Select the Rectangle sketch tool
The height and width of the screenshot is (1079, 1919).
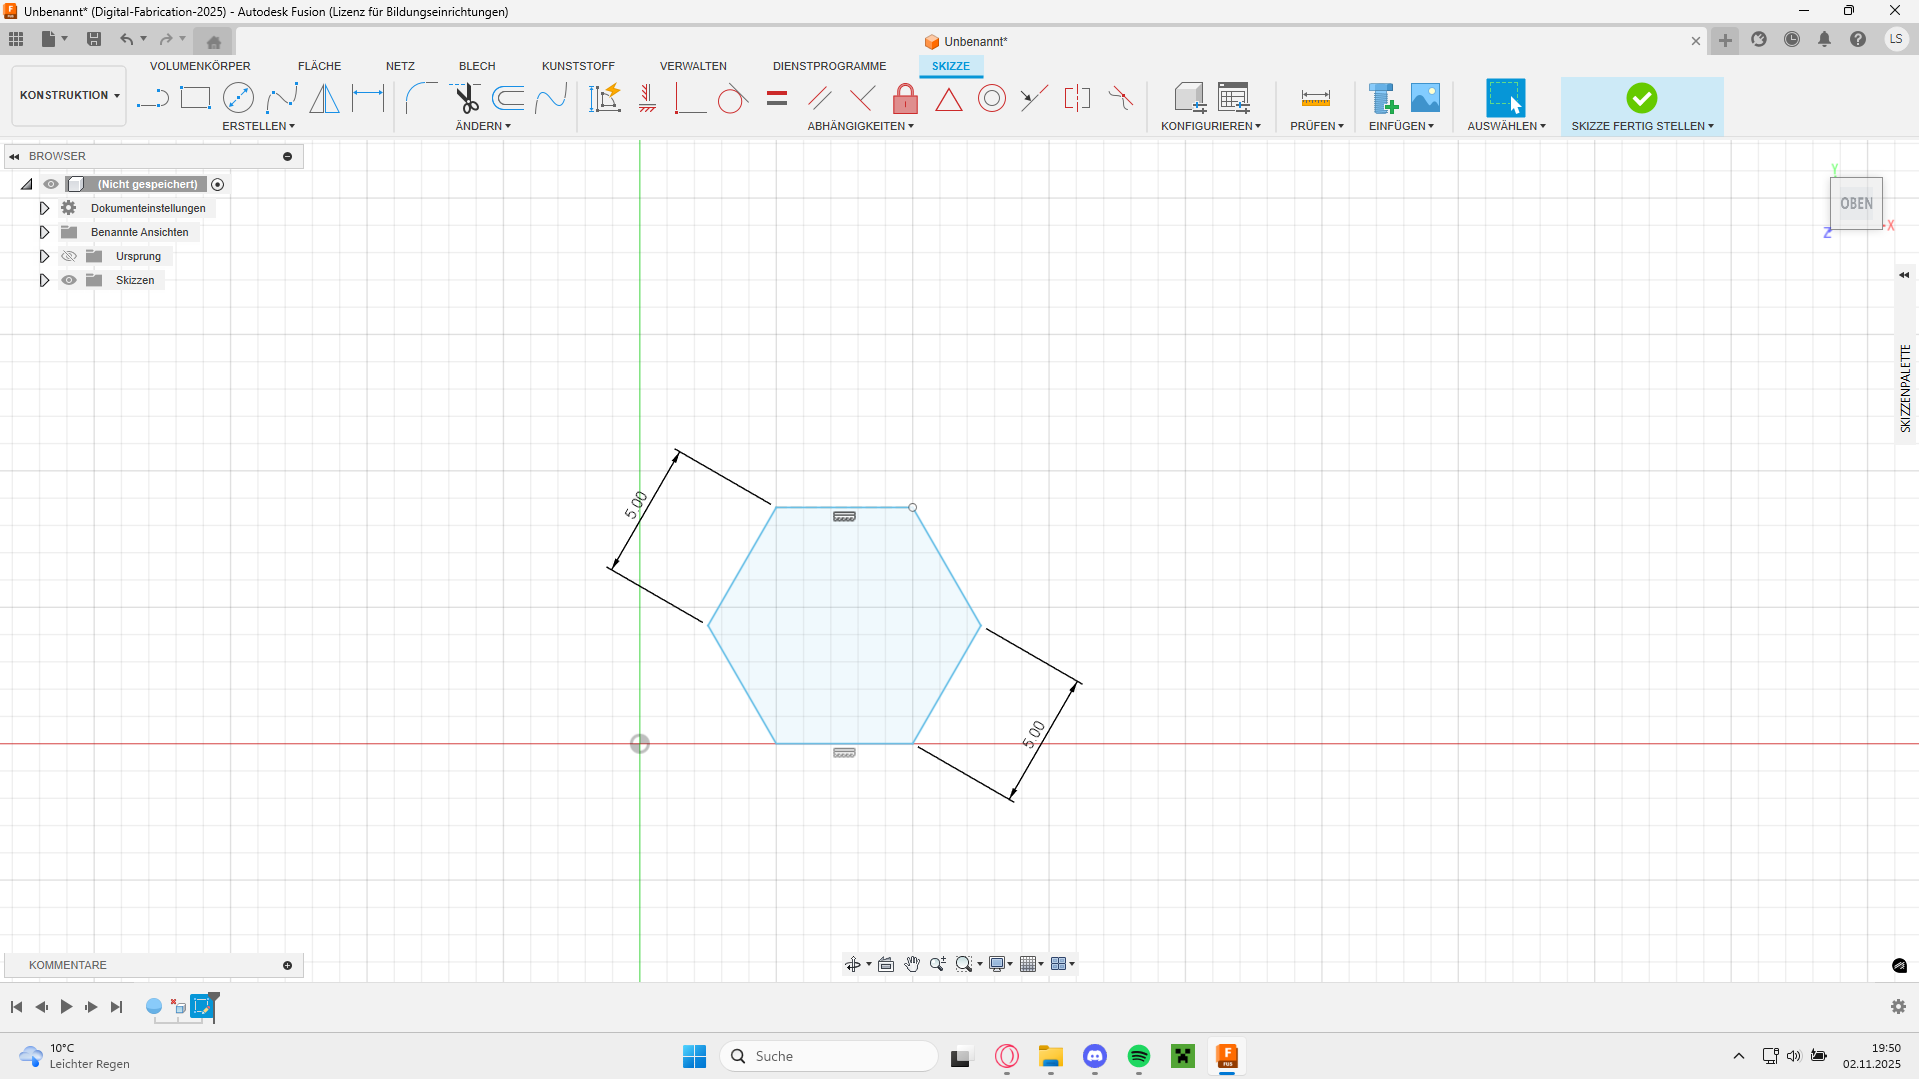tap(195, 98)
